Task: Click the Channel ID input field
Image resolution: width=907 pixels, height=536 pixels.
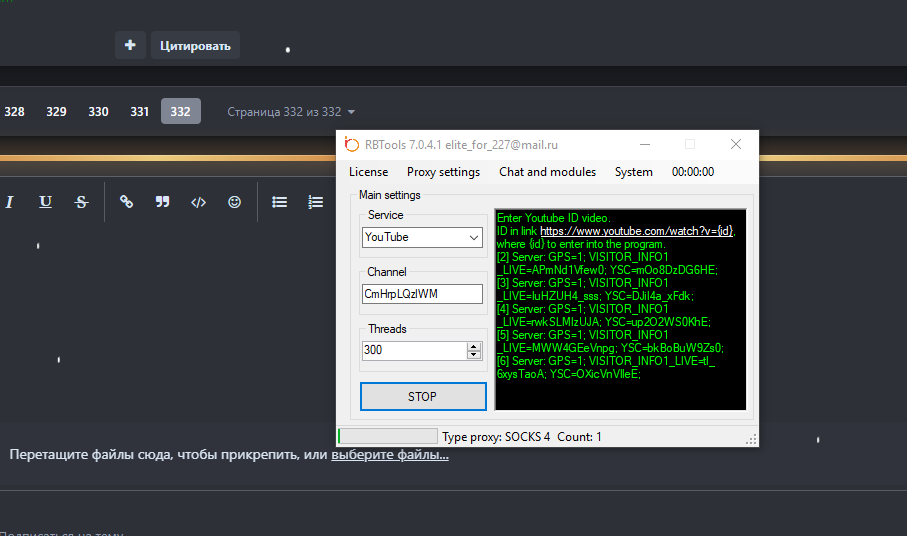Action: [422, 294]
